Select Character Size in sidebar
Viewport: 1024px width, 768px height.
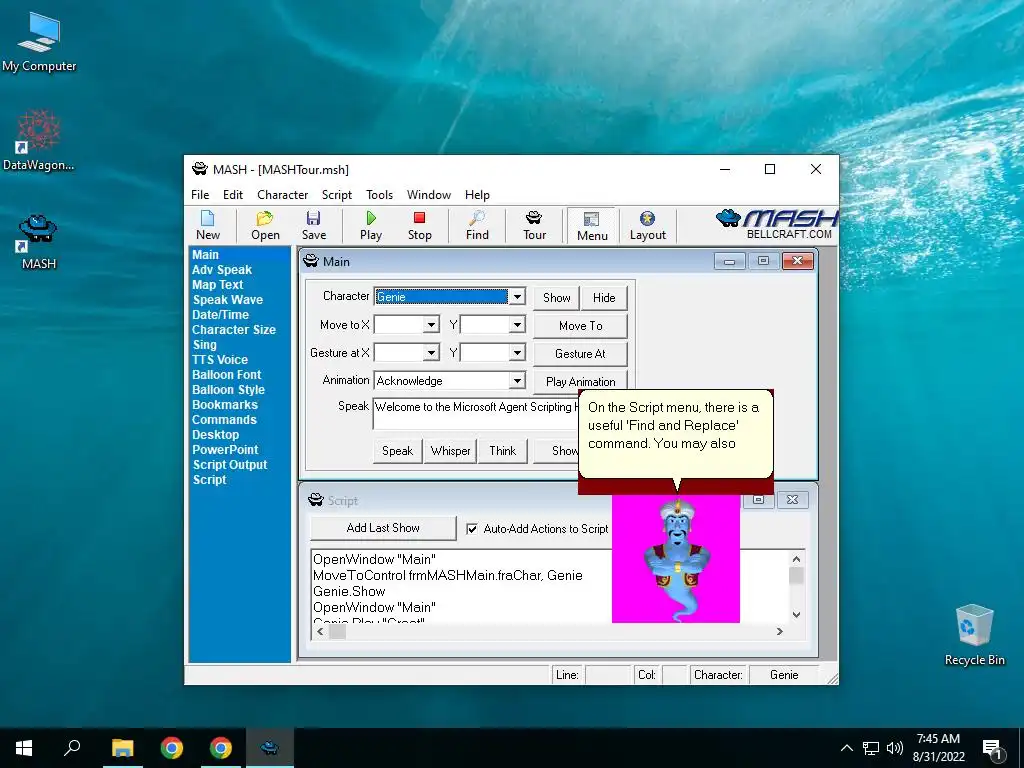coord(234,330)
